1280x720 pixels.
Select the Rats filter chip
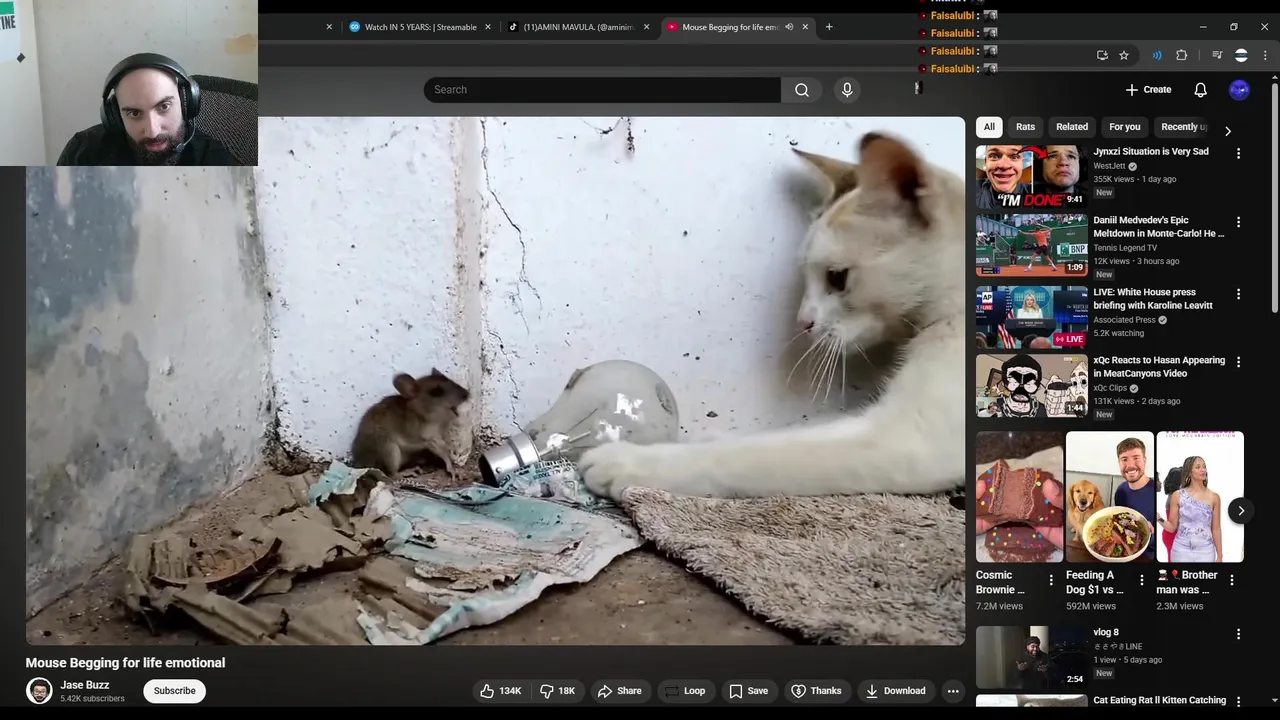point(1025,127)
